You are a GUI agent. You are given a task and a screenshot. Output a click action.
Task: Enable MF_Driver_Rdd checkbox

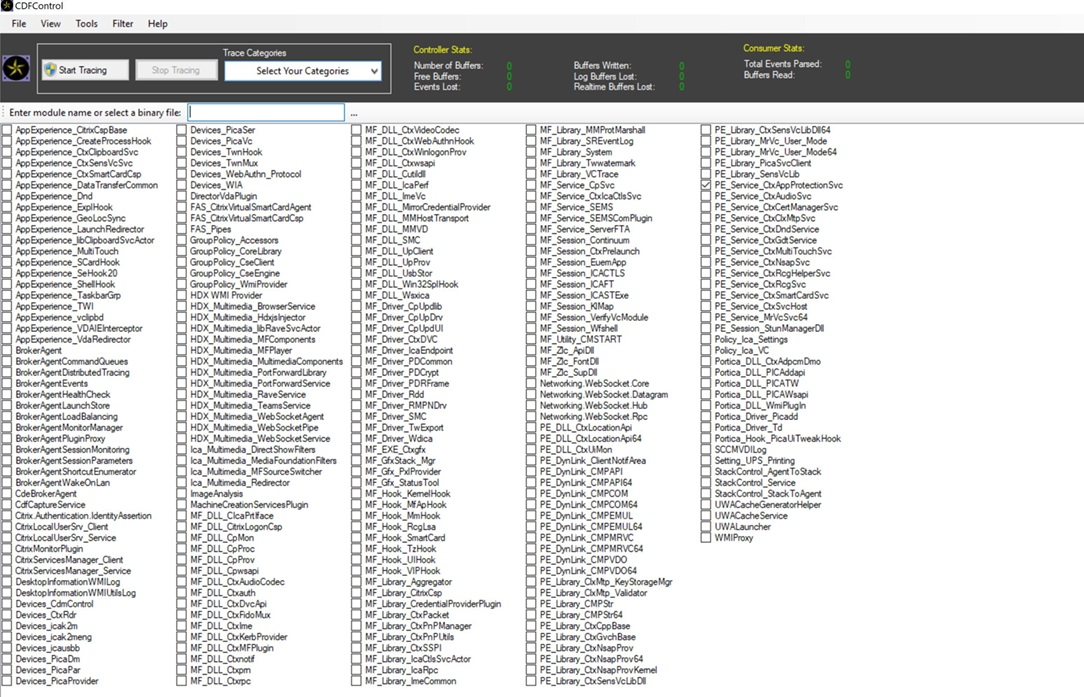click(356, 395)
